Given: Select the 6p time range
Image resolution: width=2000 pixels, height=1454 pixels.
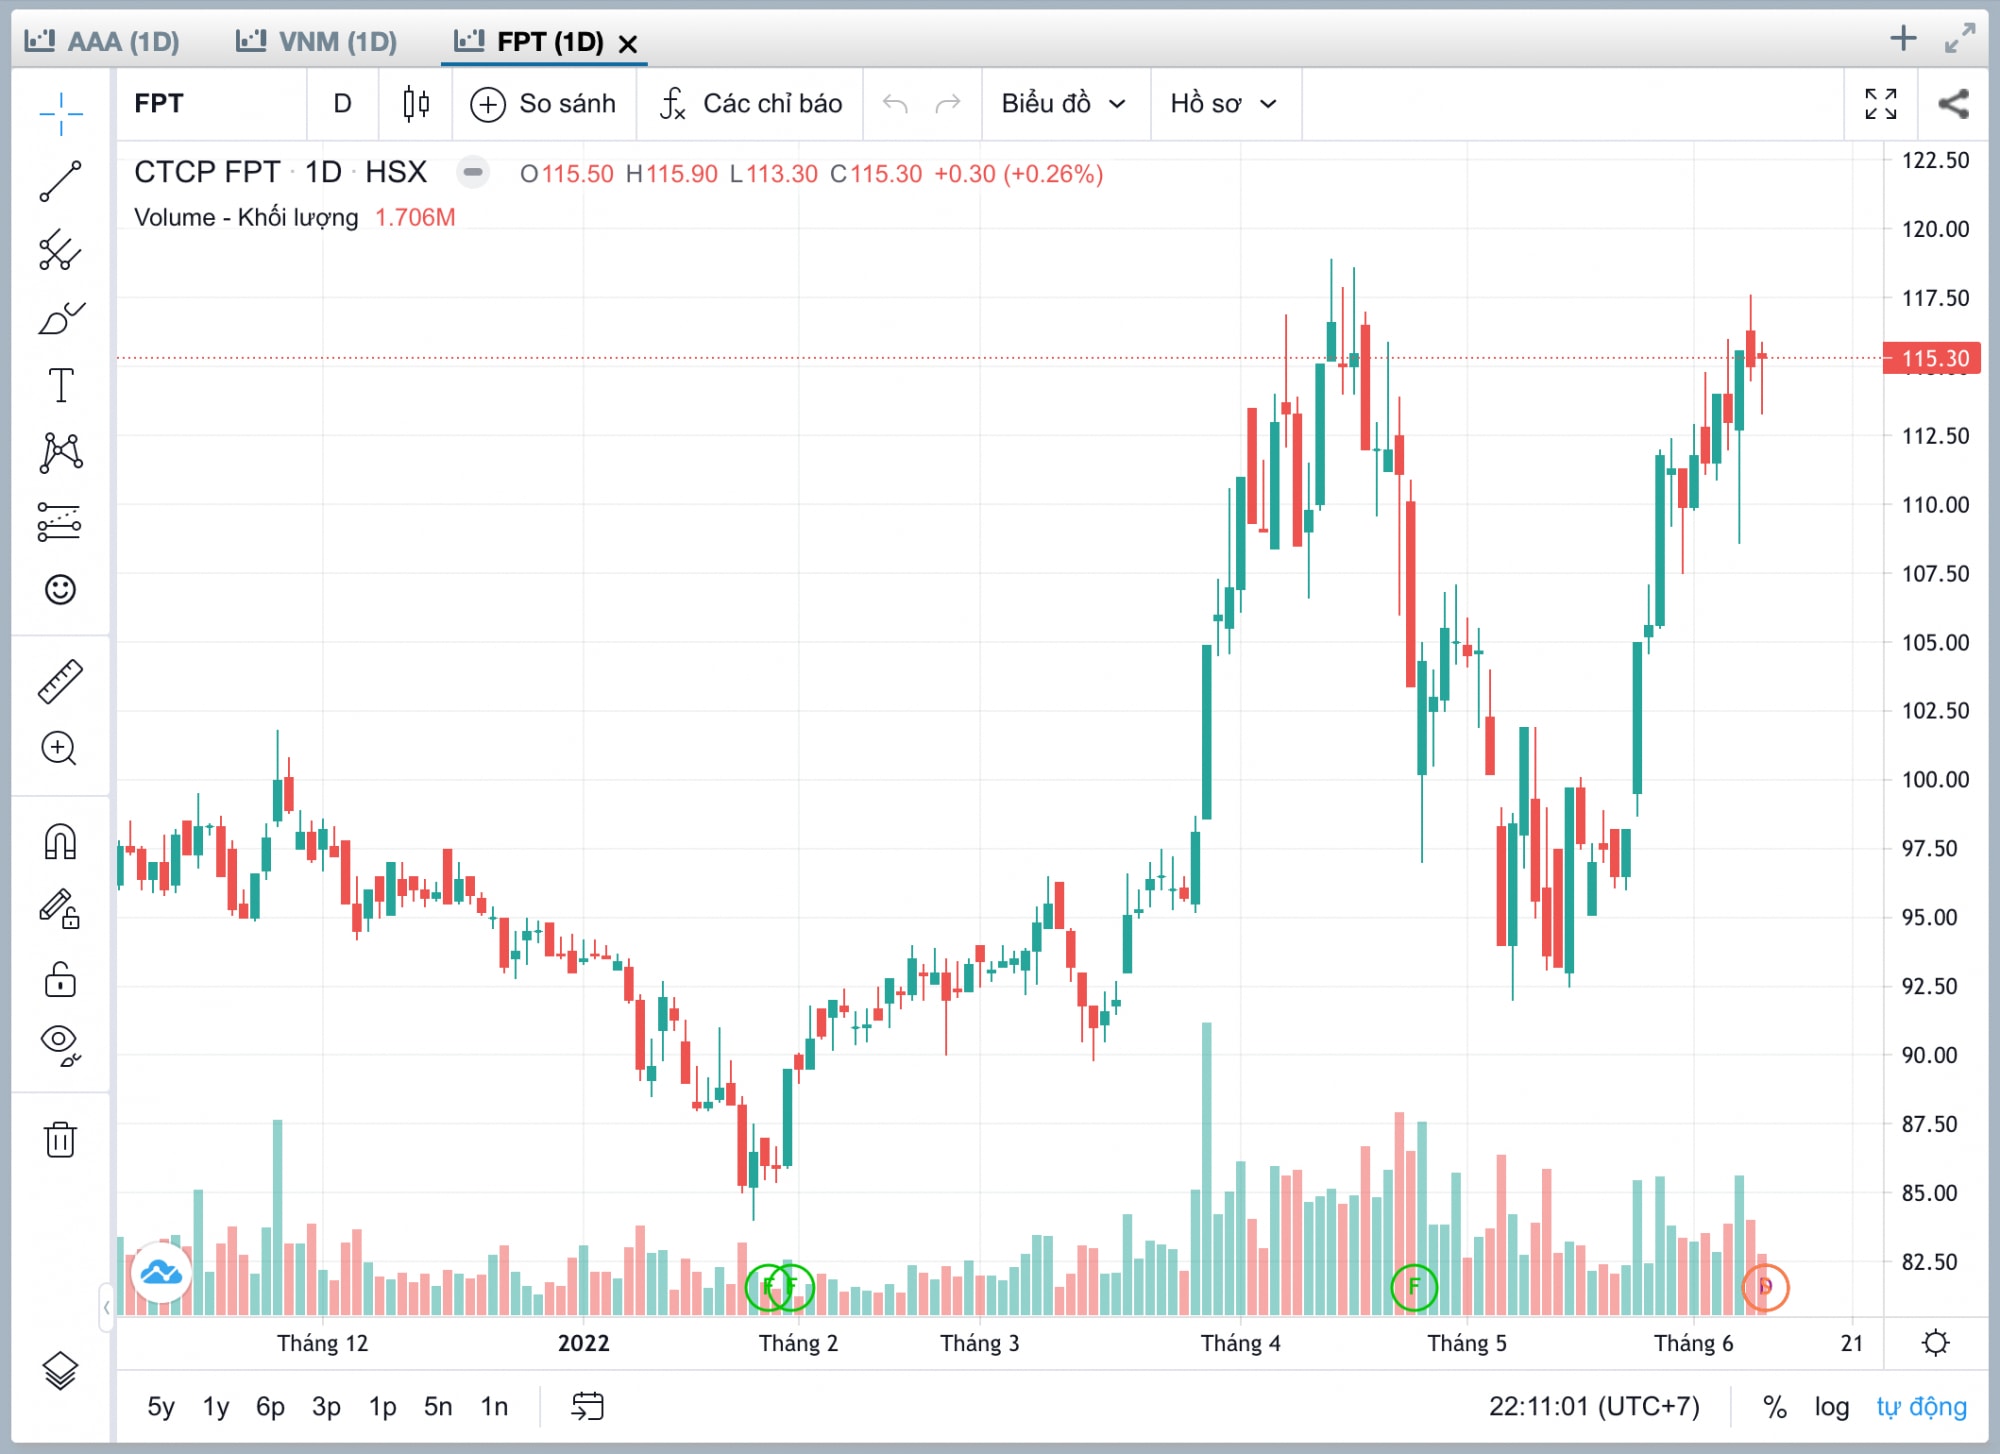Looking at the screenshot, I should [x=270, y=1406].
